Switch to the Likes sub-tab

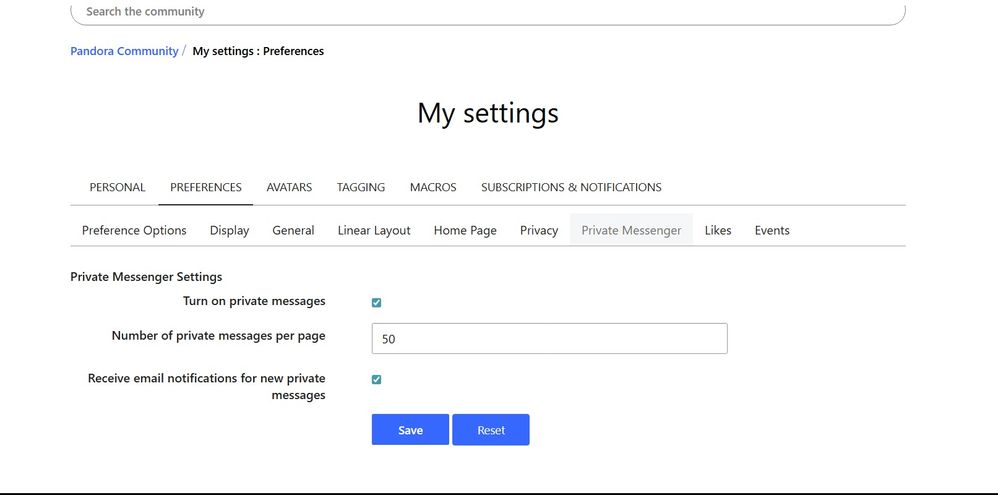718,230
